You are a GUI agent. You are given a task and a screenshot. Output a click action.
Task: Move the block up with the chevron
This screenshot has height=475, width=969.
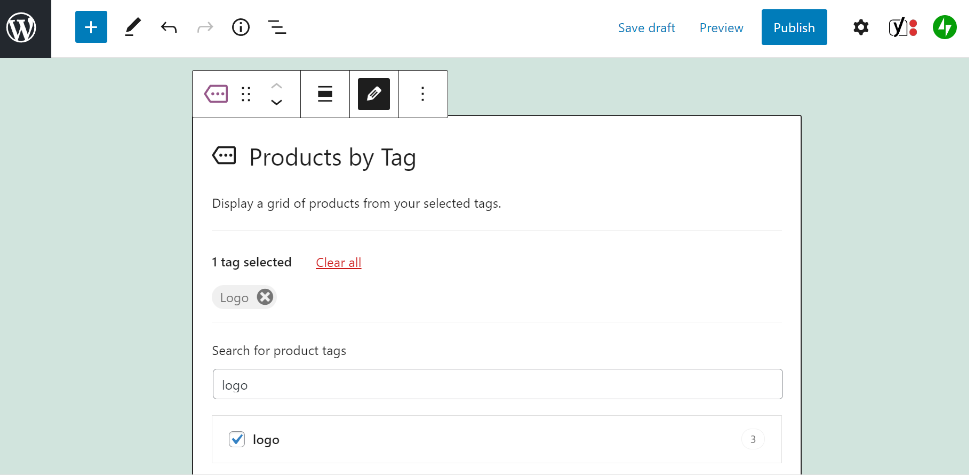[277, 85]
